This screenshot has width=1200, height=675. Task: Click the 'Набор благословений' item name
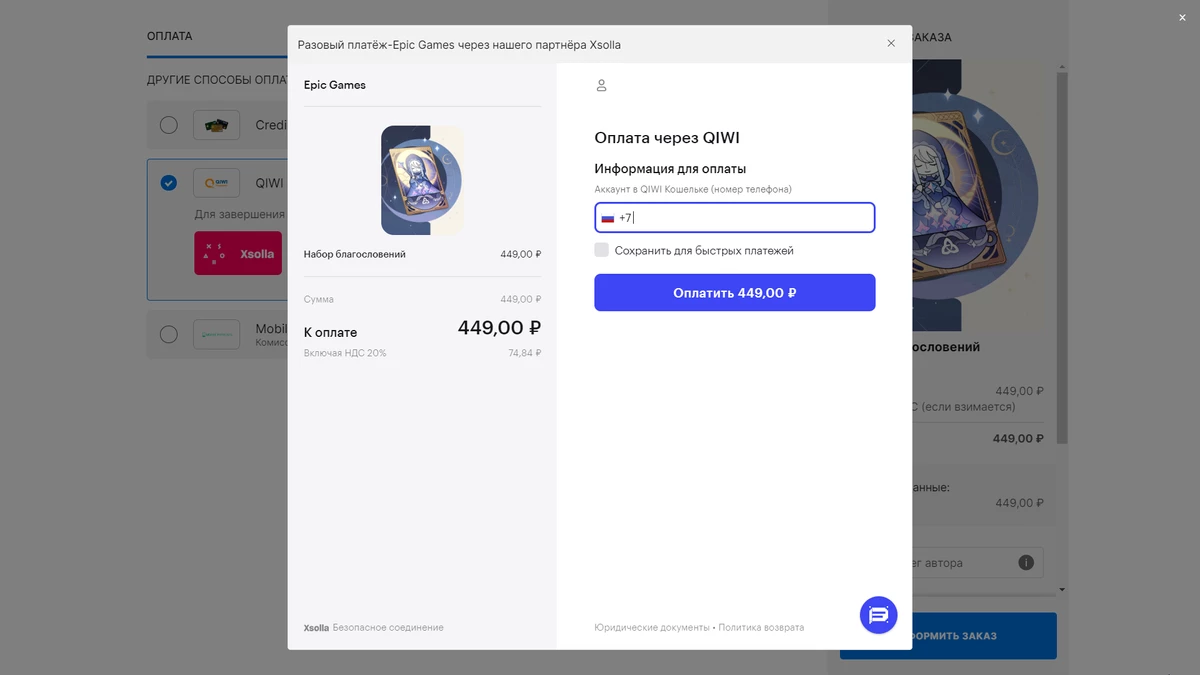pyautogui.click(x=355, y=254)
